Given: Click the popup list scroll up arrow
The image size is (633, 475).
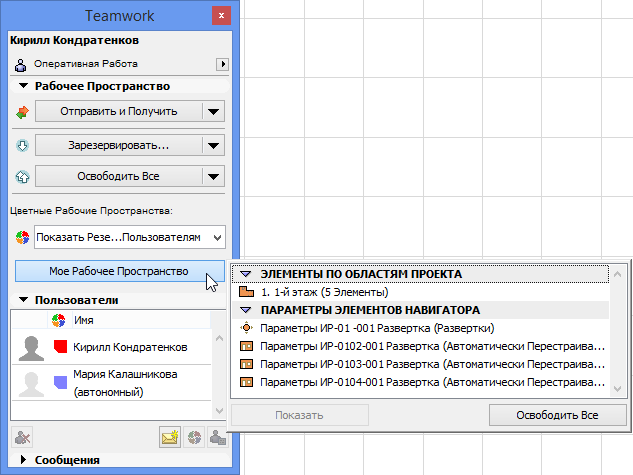Looking at the screenshot, I should (617, 274).
